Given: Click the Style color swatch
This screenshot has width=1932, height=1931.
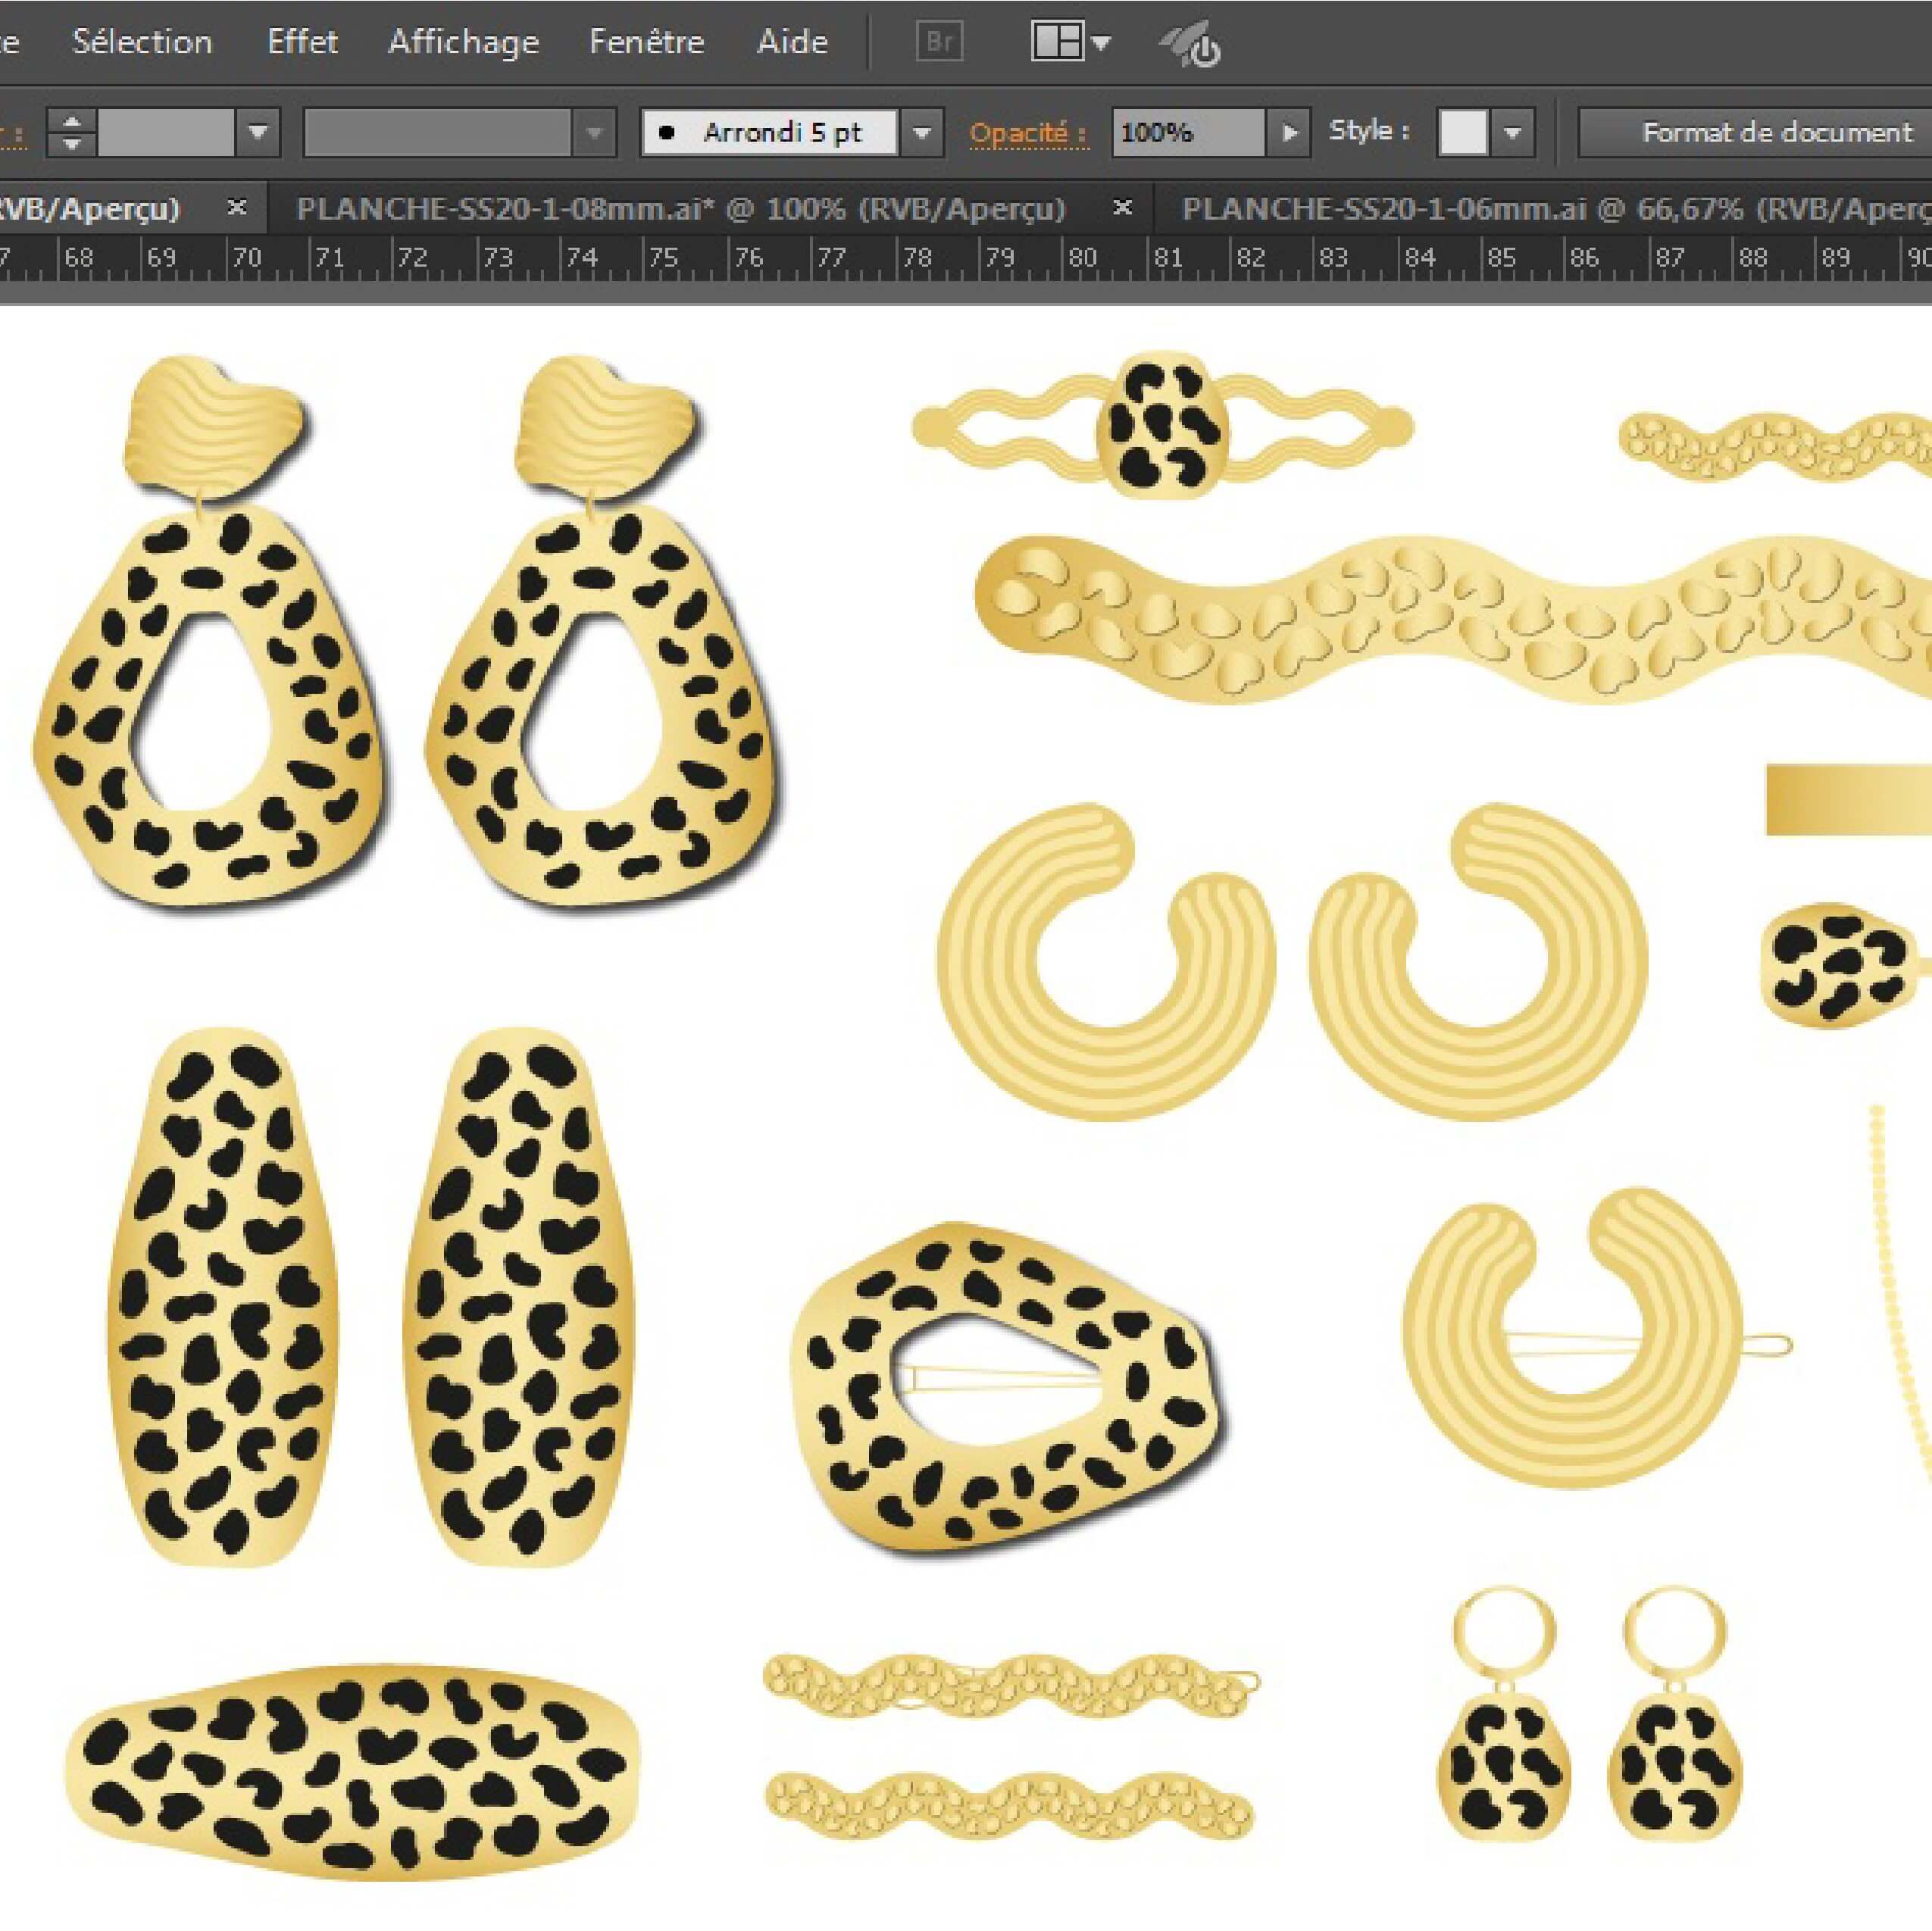Looking at the screenshot, I should tap(1462, 132).
